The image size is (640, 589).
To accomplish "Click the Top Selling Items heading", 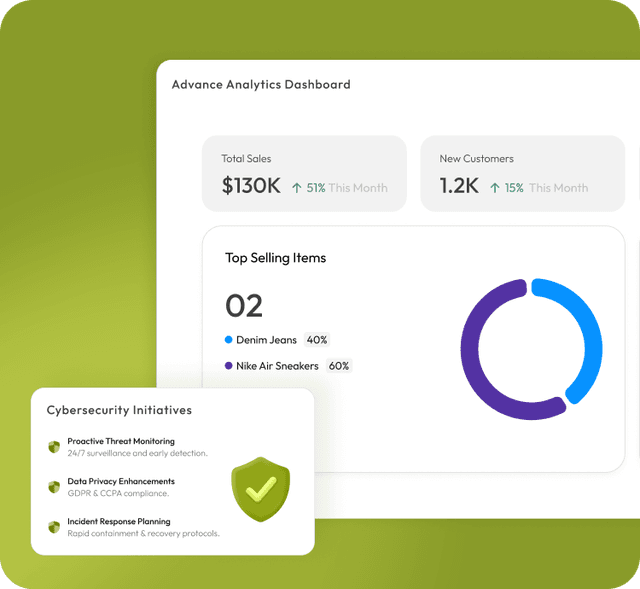I will click(276, 258).
